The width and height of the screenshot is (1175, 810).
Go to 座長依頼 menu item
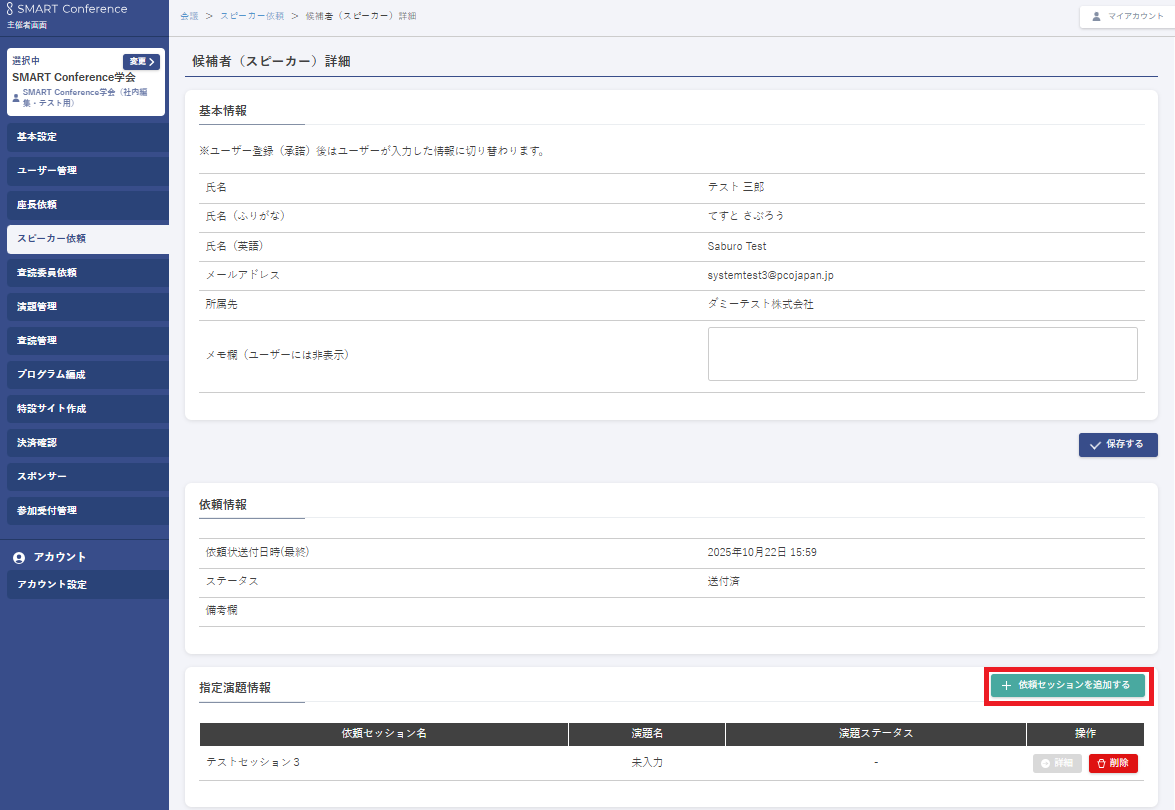pyautogui.click(x=85, y=204)
